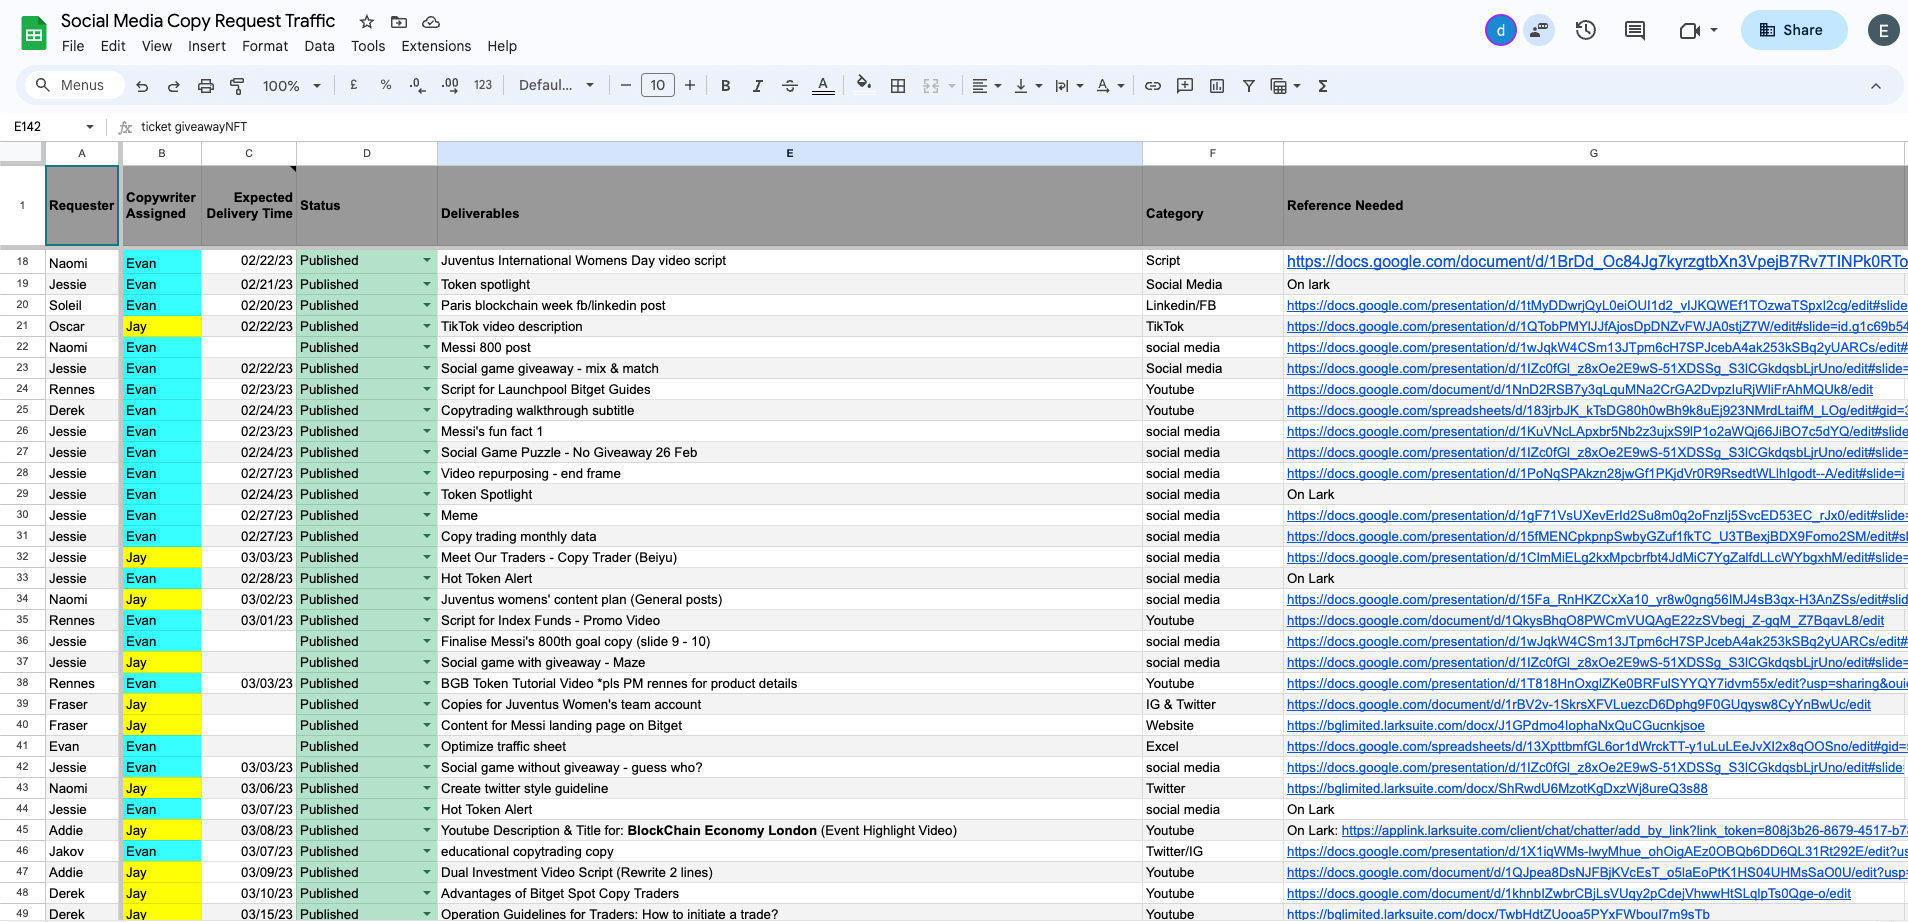Open the Data menu
The width and height of the screenshot is (1908, 922).
tap(320, 46)
